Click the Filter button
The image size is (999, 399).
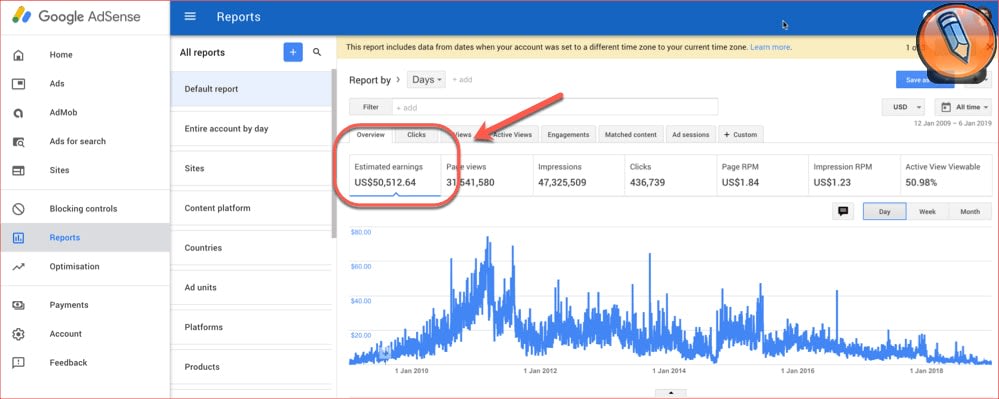pos(371,107)
